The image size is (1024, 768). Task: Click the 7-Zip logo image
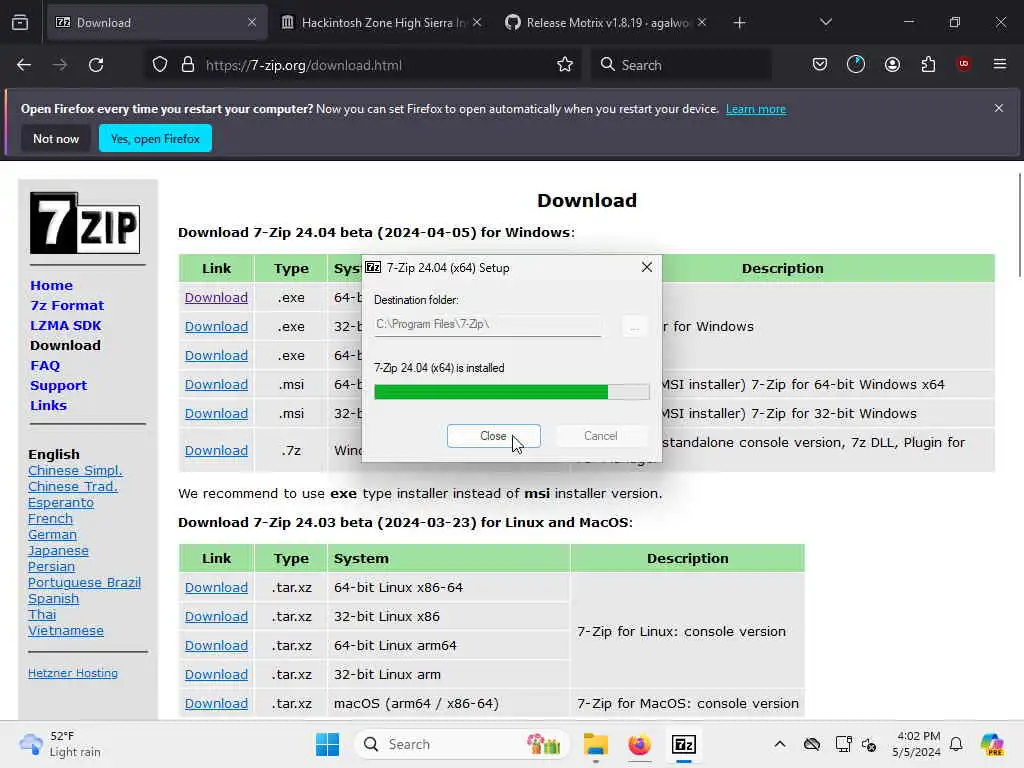point(85,223)
